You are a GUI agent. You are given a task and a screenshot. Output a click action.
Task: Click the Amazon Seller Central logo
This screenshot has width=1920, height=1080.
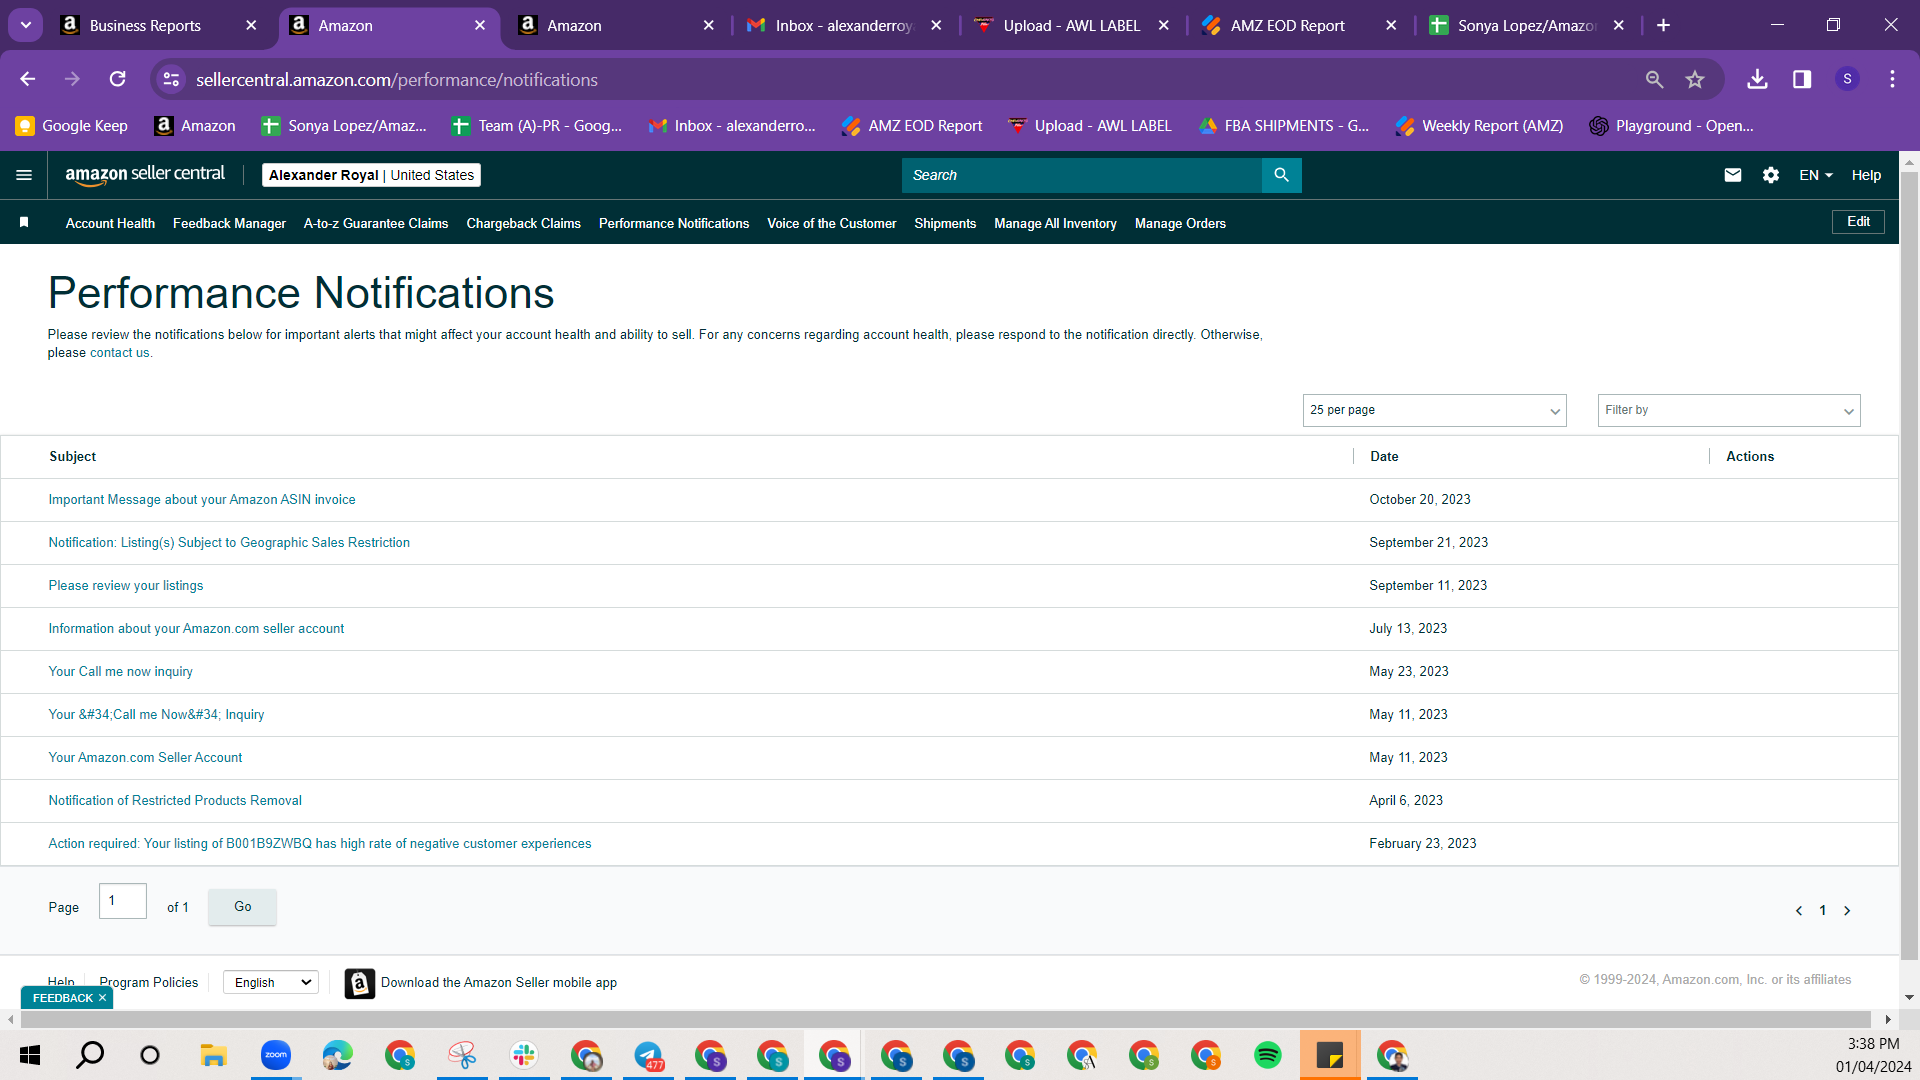(145, 175)
